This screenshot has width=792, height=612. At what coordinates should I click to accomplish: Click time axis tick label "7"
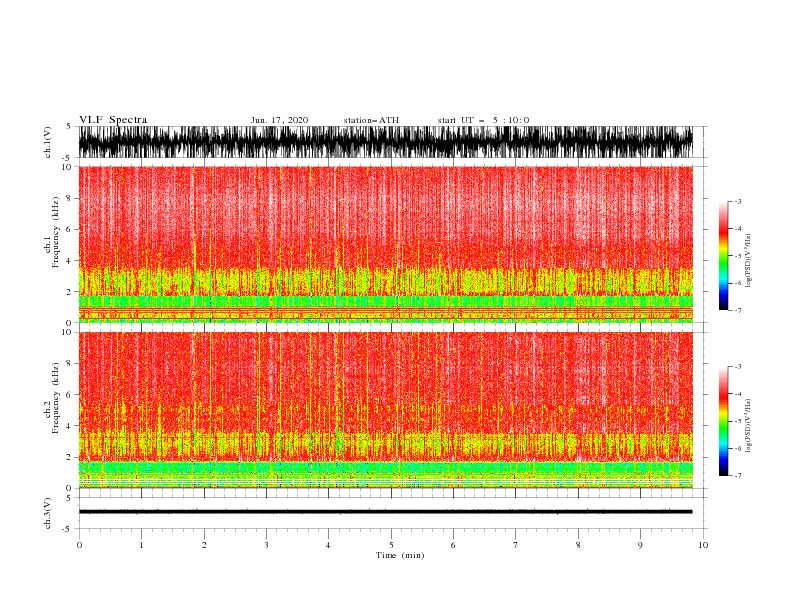(516, 545)
